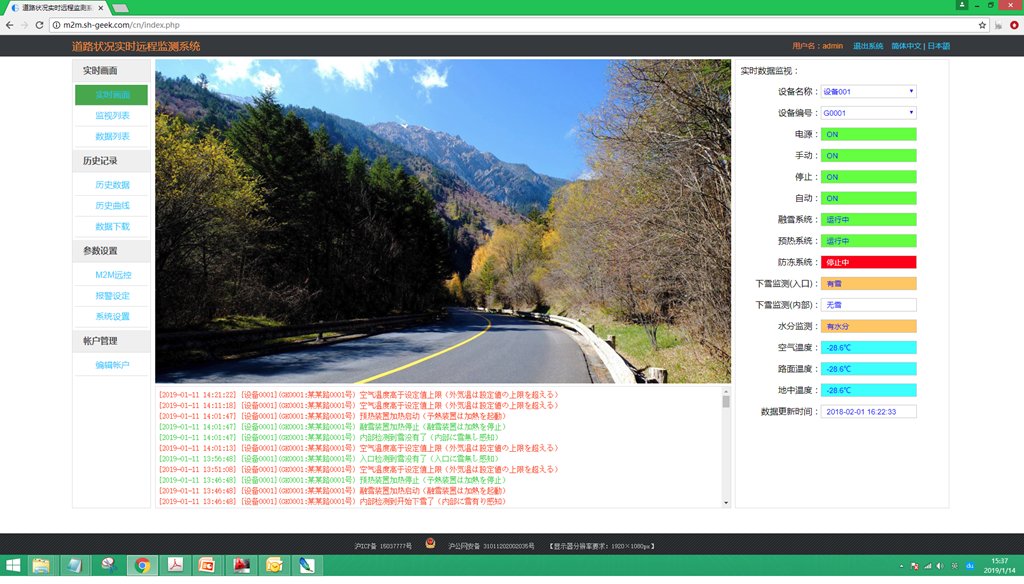Click the log list scrollbar down arrow

coord(726,503)
